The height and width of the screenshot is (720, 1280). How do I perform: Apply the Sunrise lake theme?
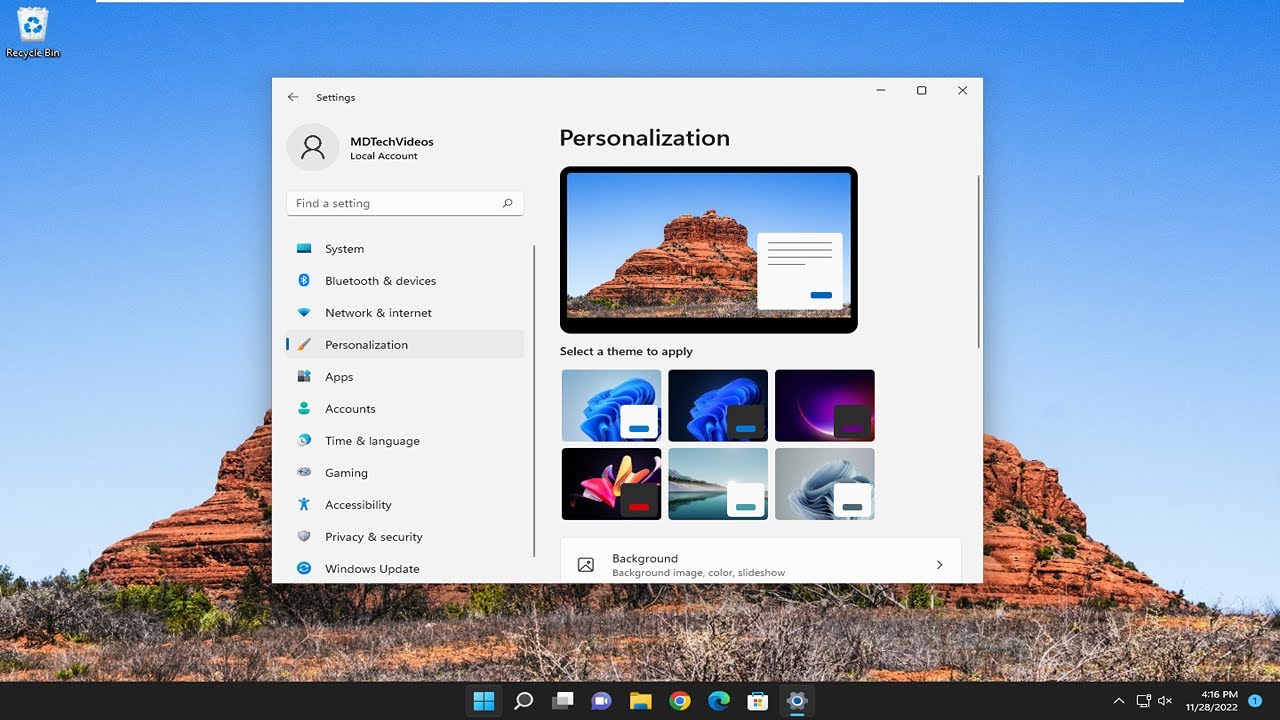coord(718,484)
